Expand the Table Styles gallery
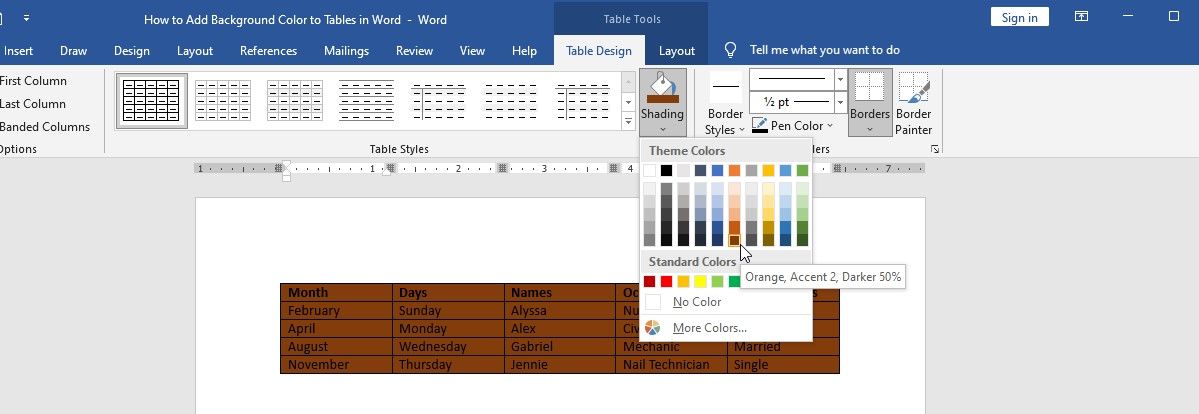The height and width of the screenshot is (414, 1199). [628, 122]
